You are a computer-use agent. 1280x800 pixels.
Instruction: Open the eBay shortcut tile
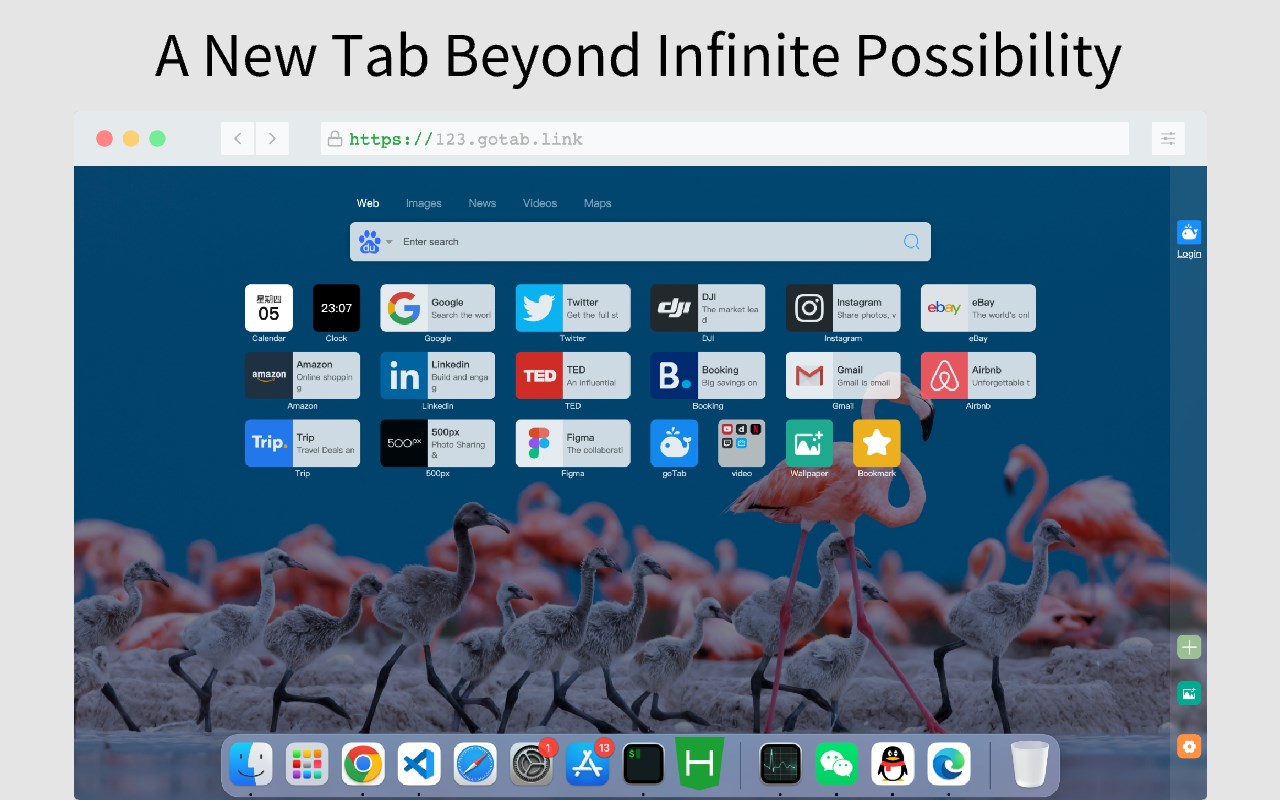[978, 307]
